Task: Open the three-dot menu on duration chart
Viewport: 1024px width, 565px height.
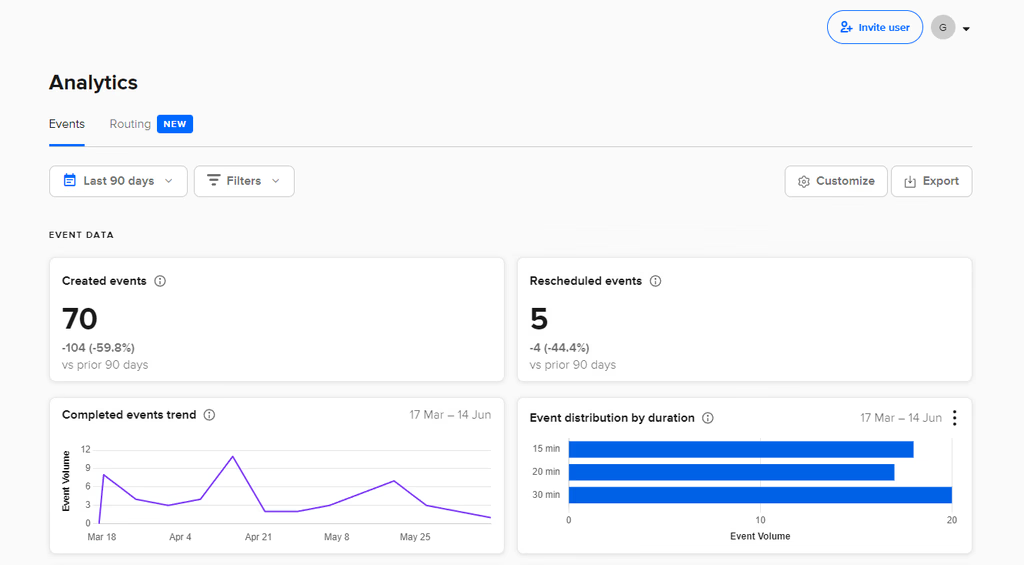Action: click(x=955, y=418)
